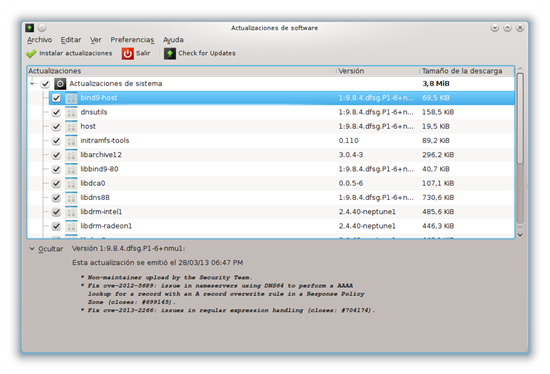Click the package icon of bind9-host

[x=71, y=98]
